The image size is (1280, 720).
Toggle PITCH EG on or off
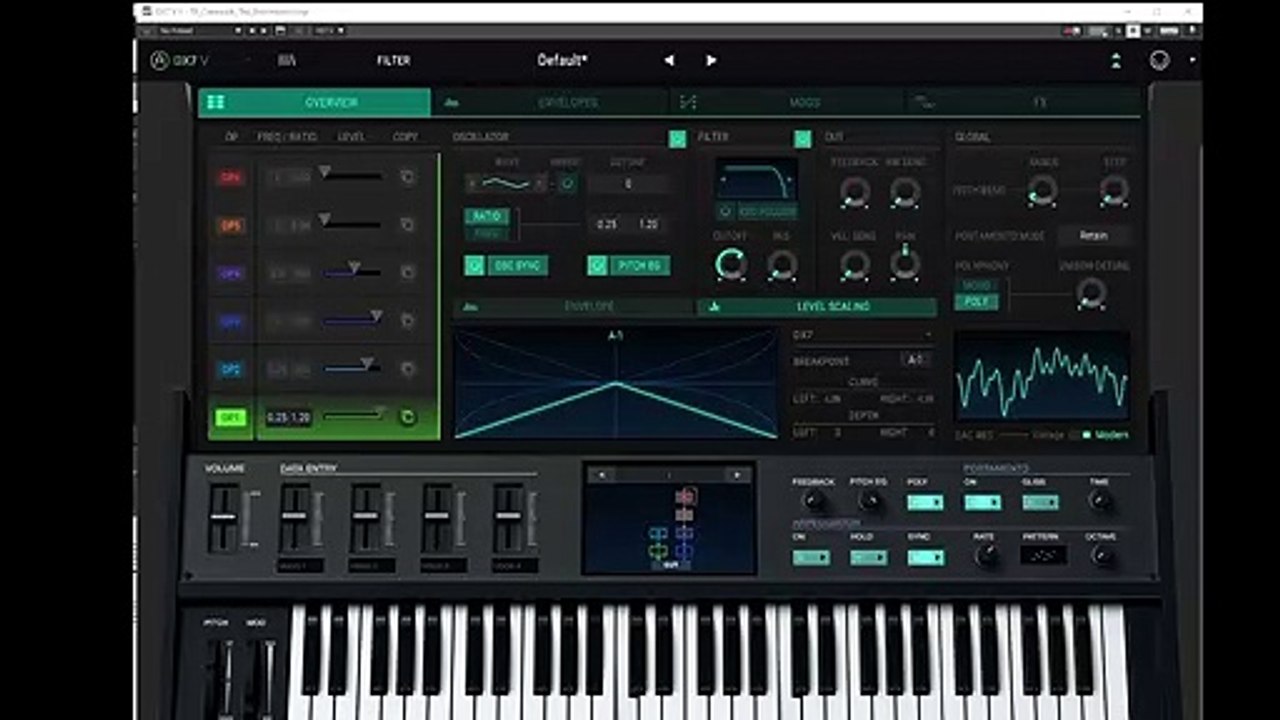pyautogui.click(x=629, y=265)
